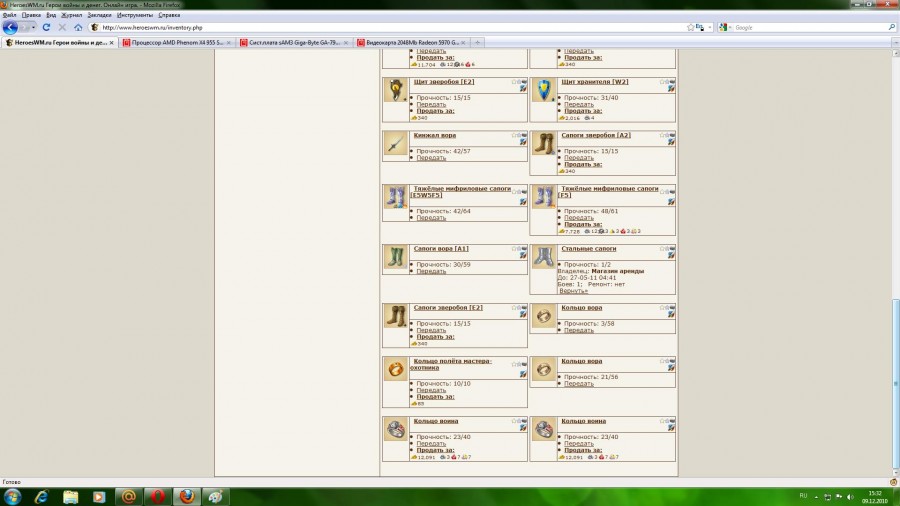Open the Сапоги вора [A1] item link

point(441,249)
